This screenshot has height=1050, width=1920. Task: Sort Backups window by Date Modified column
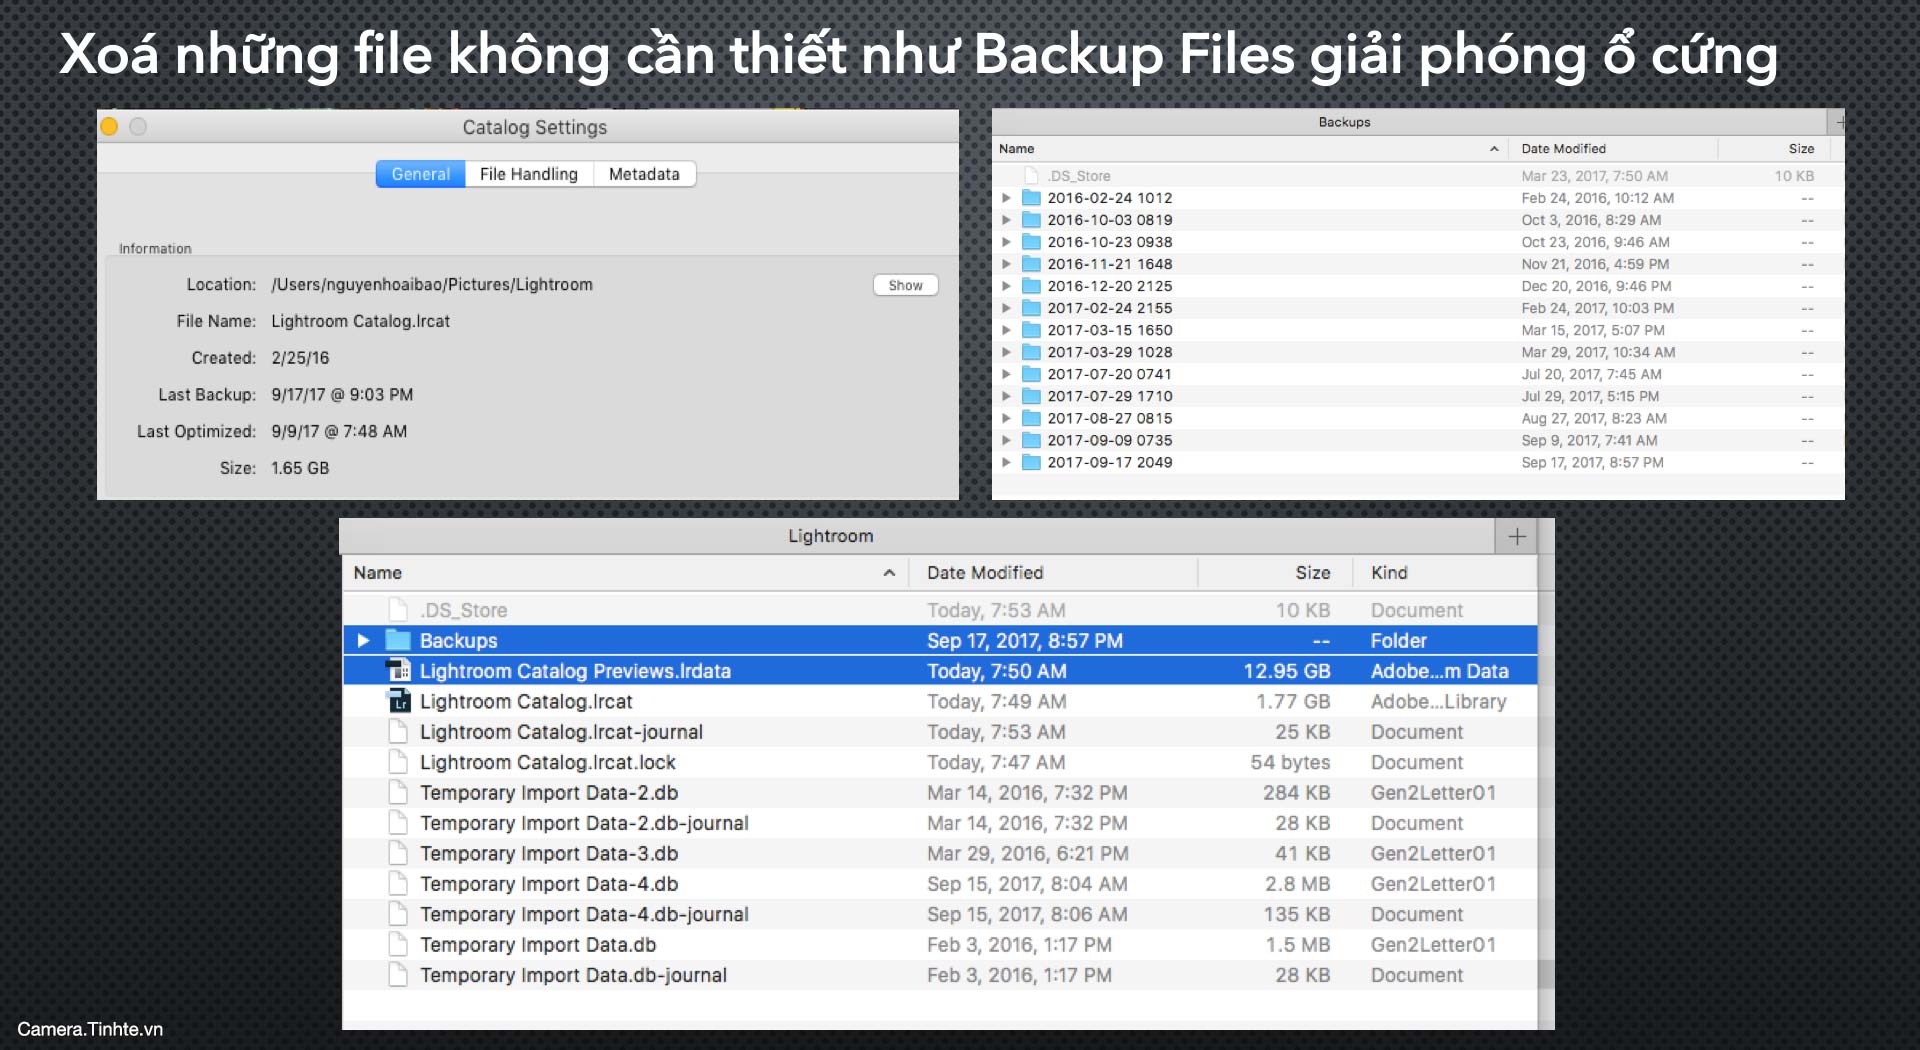(1563, 149)
